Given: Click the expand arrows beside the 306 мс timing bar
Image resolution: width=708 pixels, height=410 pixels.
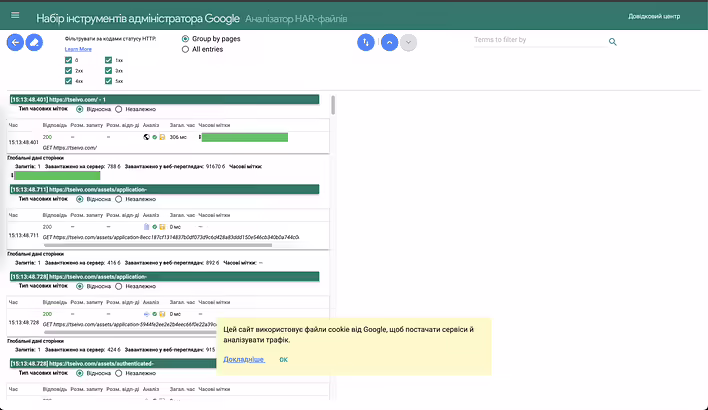Looking at the screenshot, I should (x=200, y=137).
